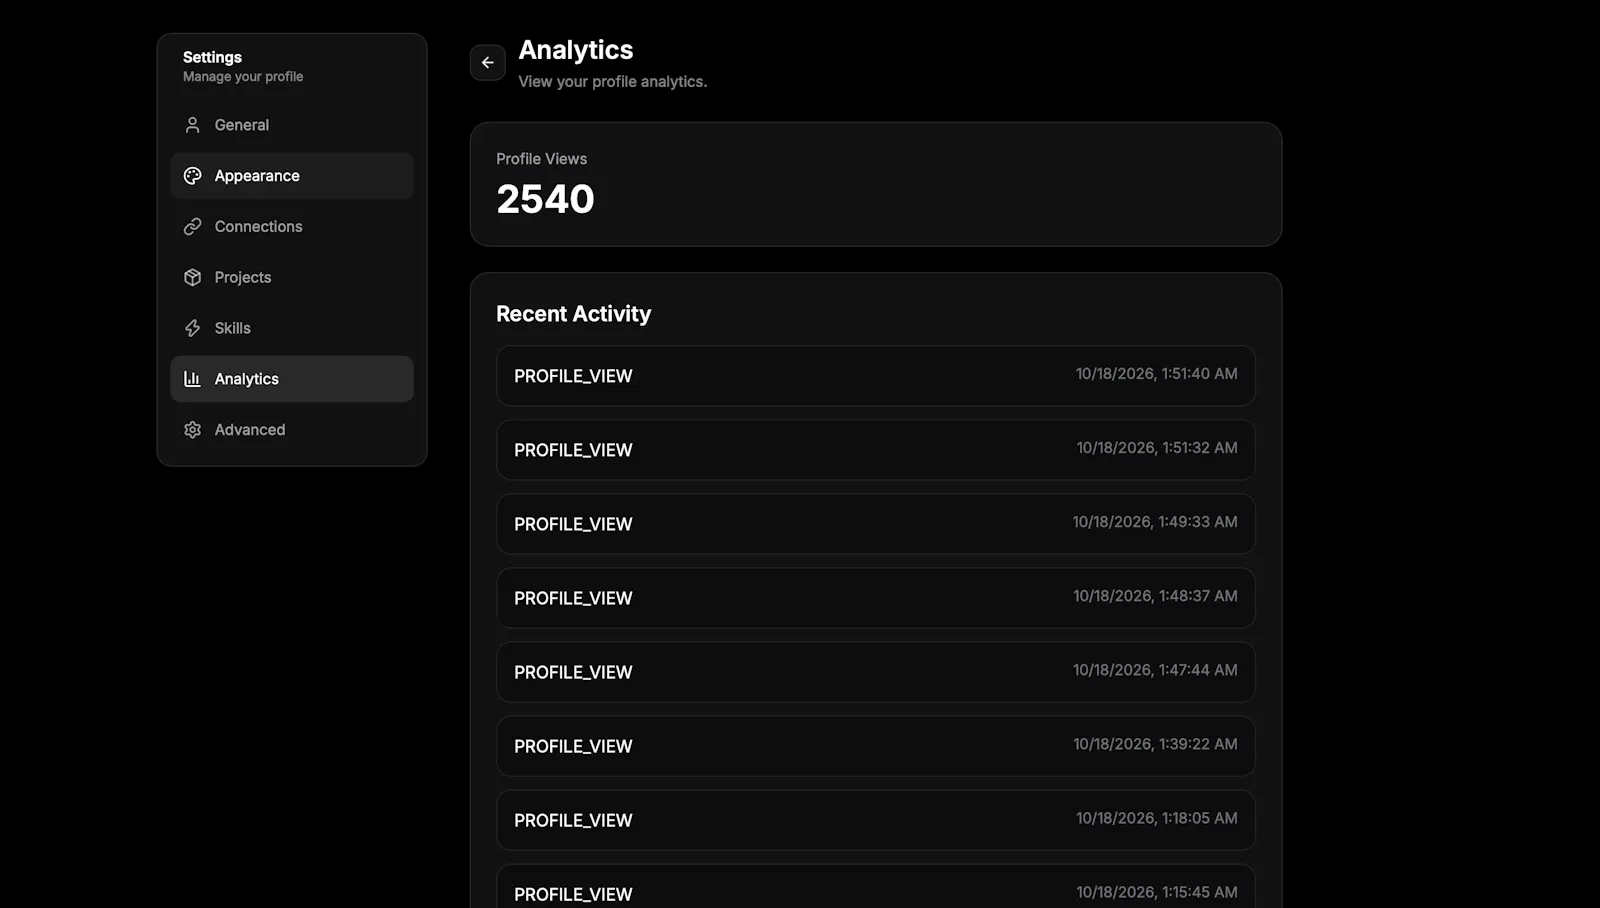Click the "View your profile analytics." subtitle
This screenshot has width=1600, height=908.
613,82
